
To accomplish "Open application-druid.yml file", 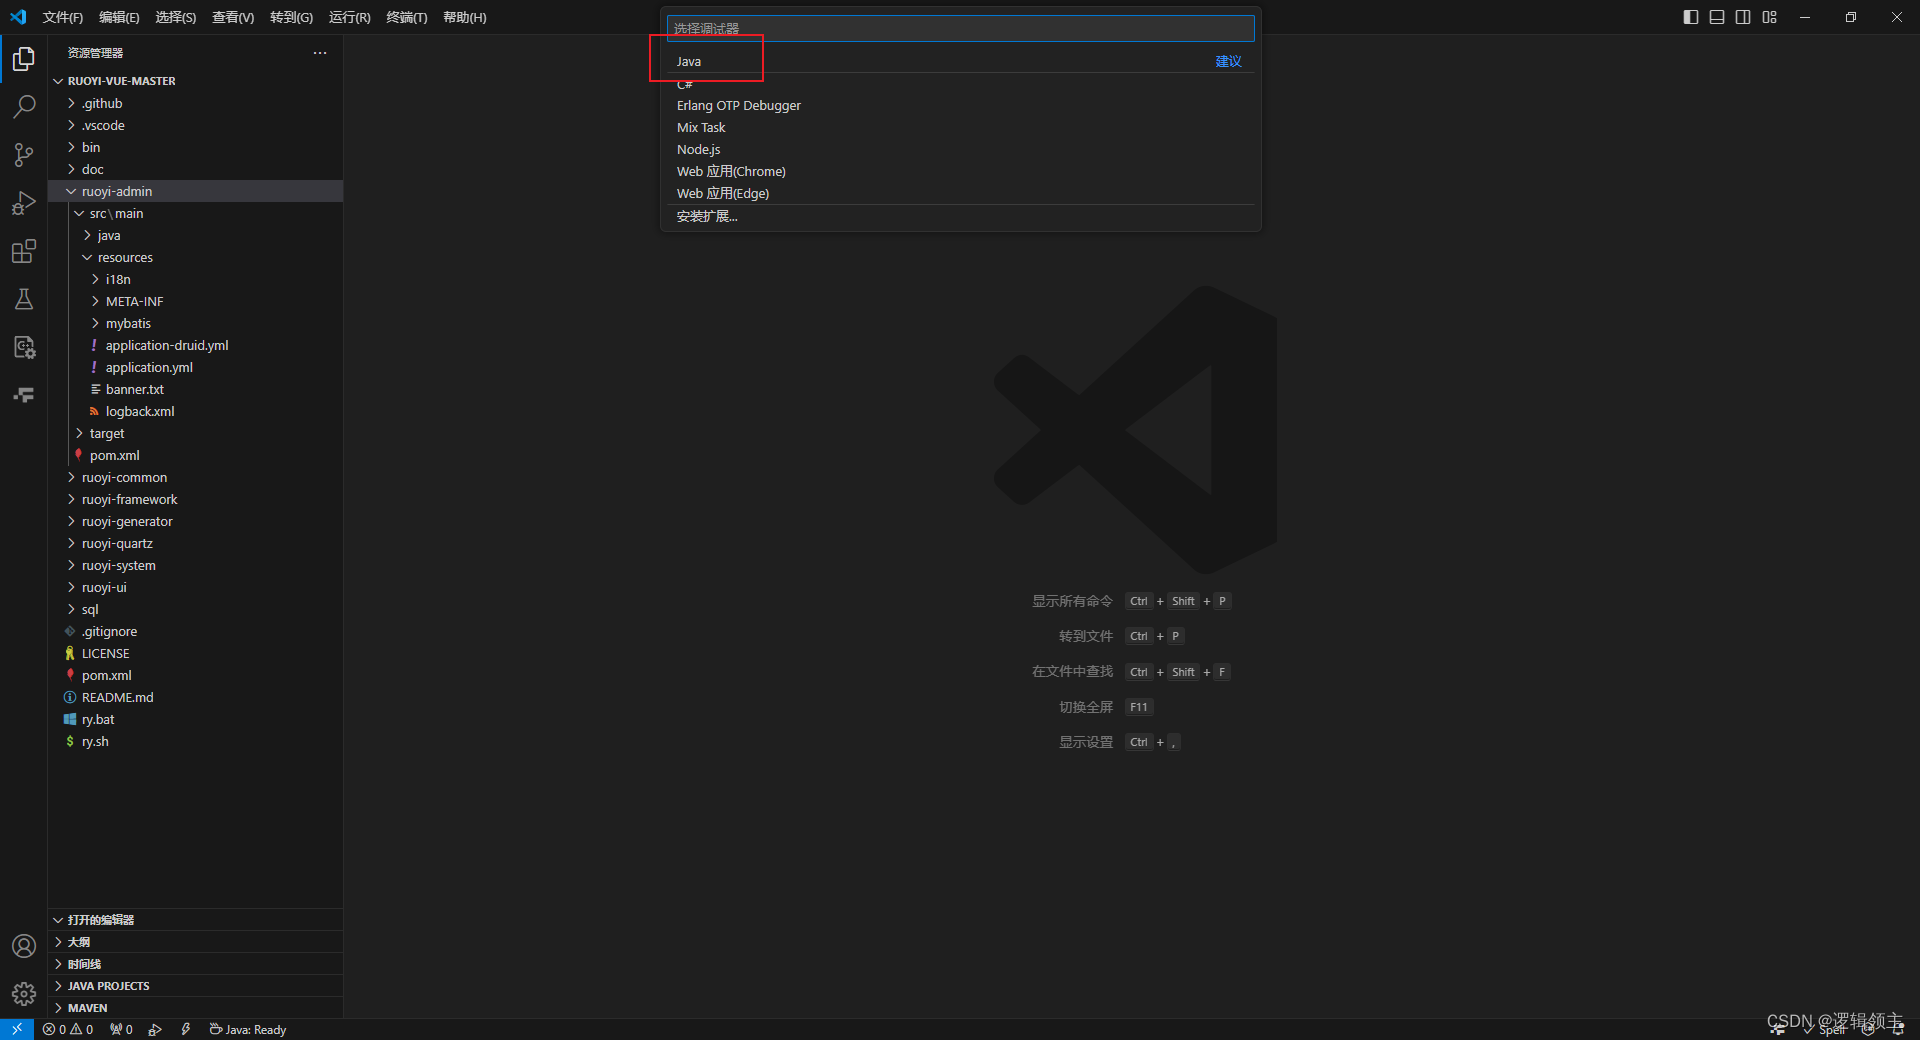I will 196,345.
